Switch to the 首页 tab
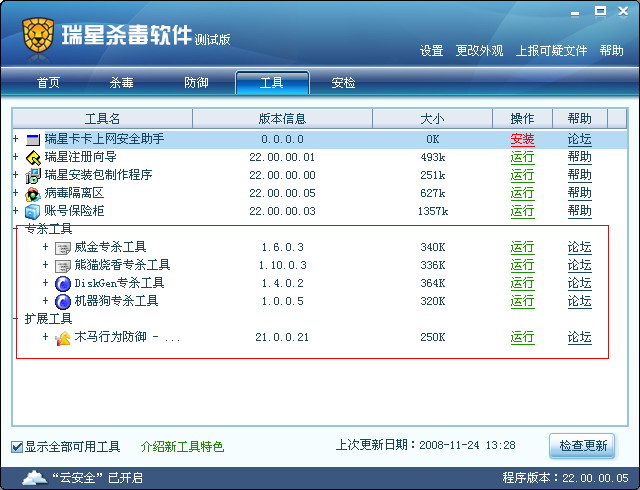640x490 pixels. [x=48, y=83]
